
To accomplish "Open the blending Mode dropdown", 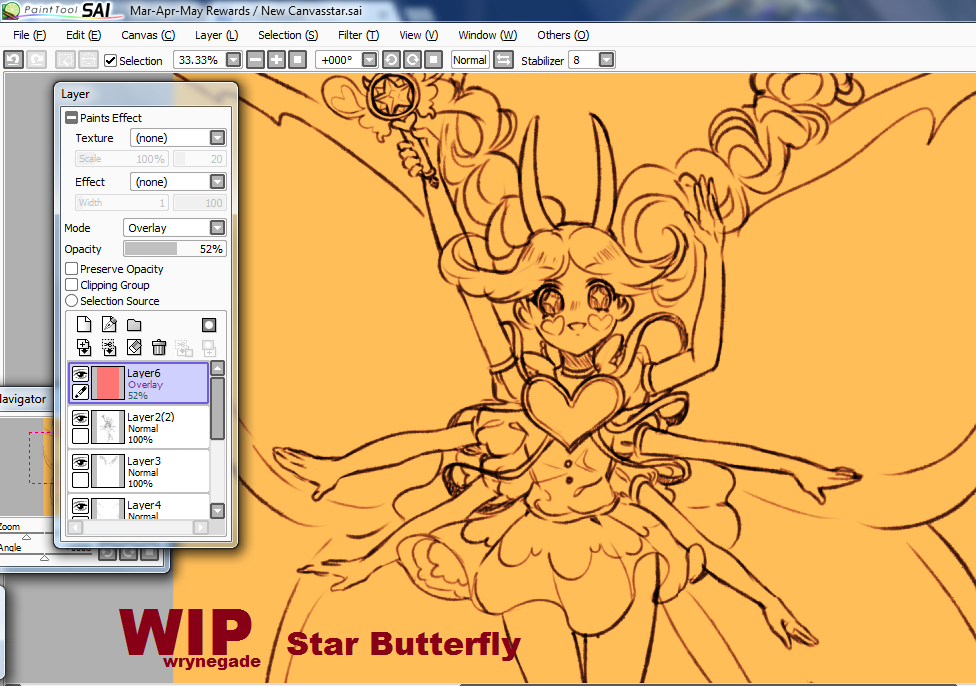I will [x=217, y=228].
